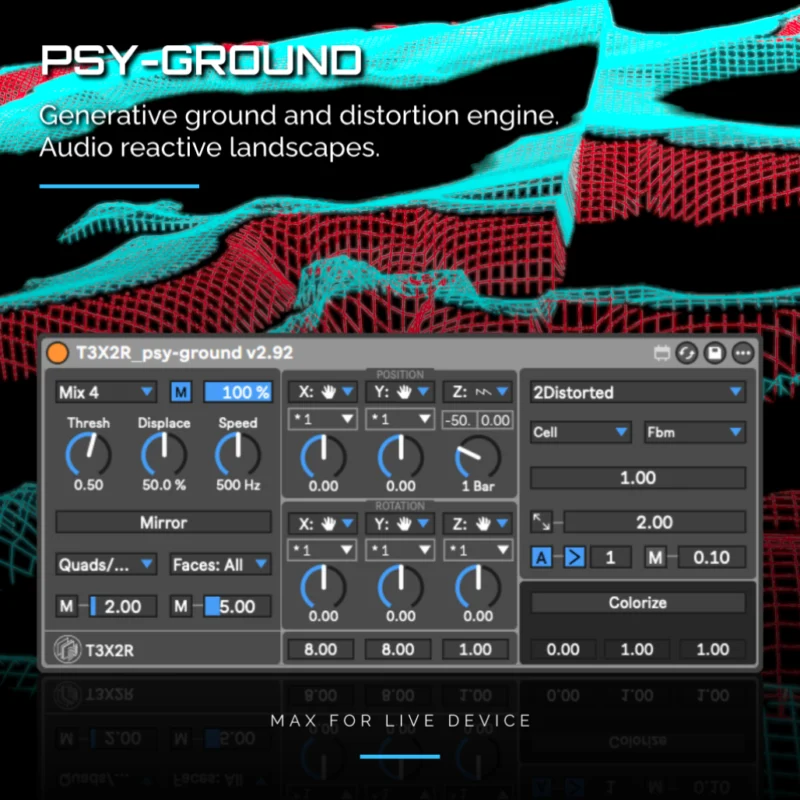Click the Rotation Z knob
This screenshot has height=800, width=800.
click(x=478, y=587)
